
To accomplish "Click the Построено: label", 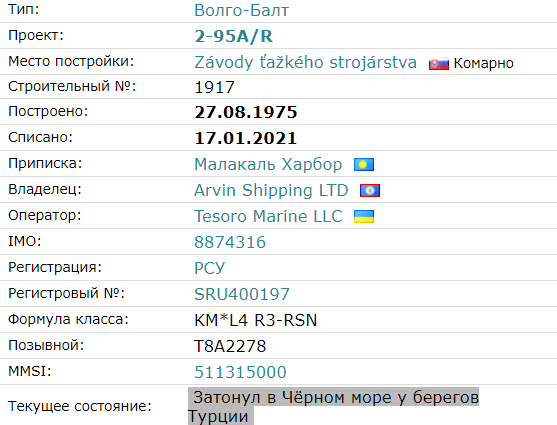I will point(48,112).
